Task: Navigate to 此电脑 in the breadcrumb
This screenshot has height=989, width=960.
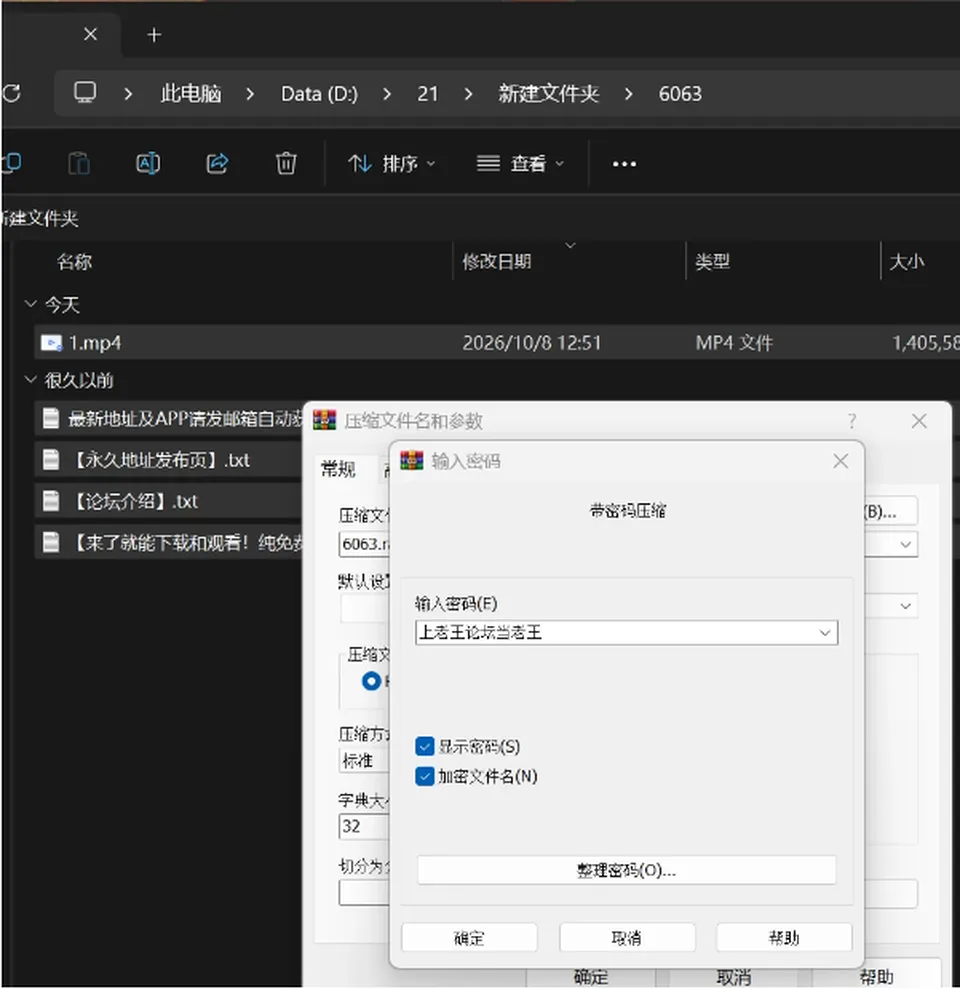Action: 190,93
